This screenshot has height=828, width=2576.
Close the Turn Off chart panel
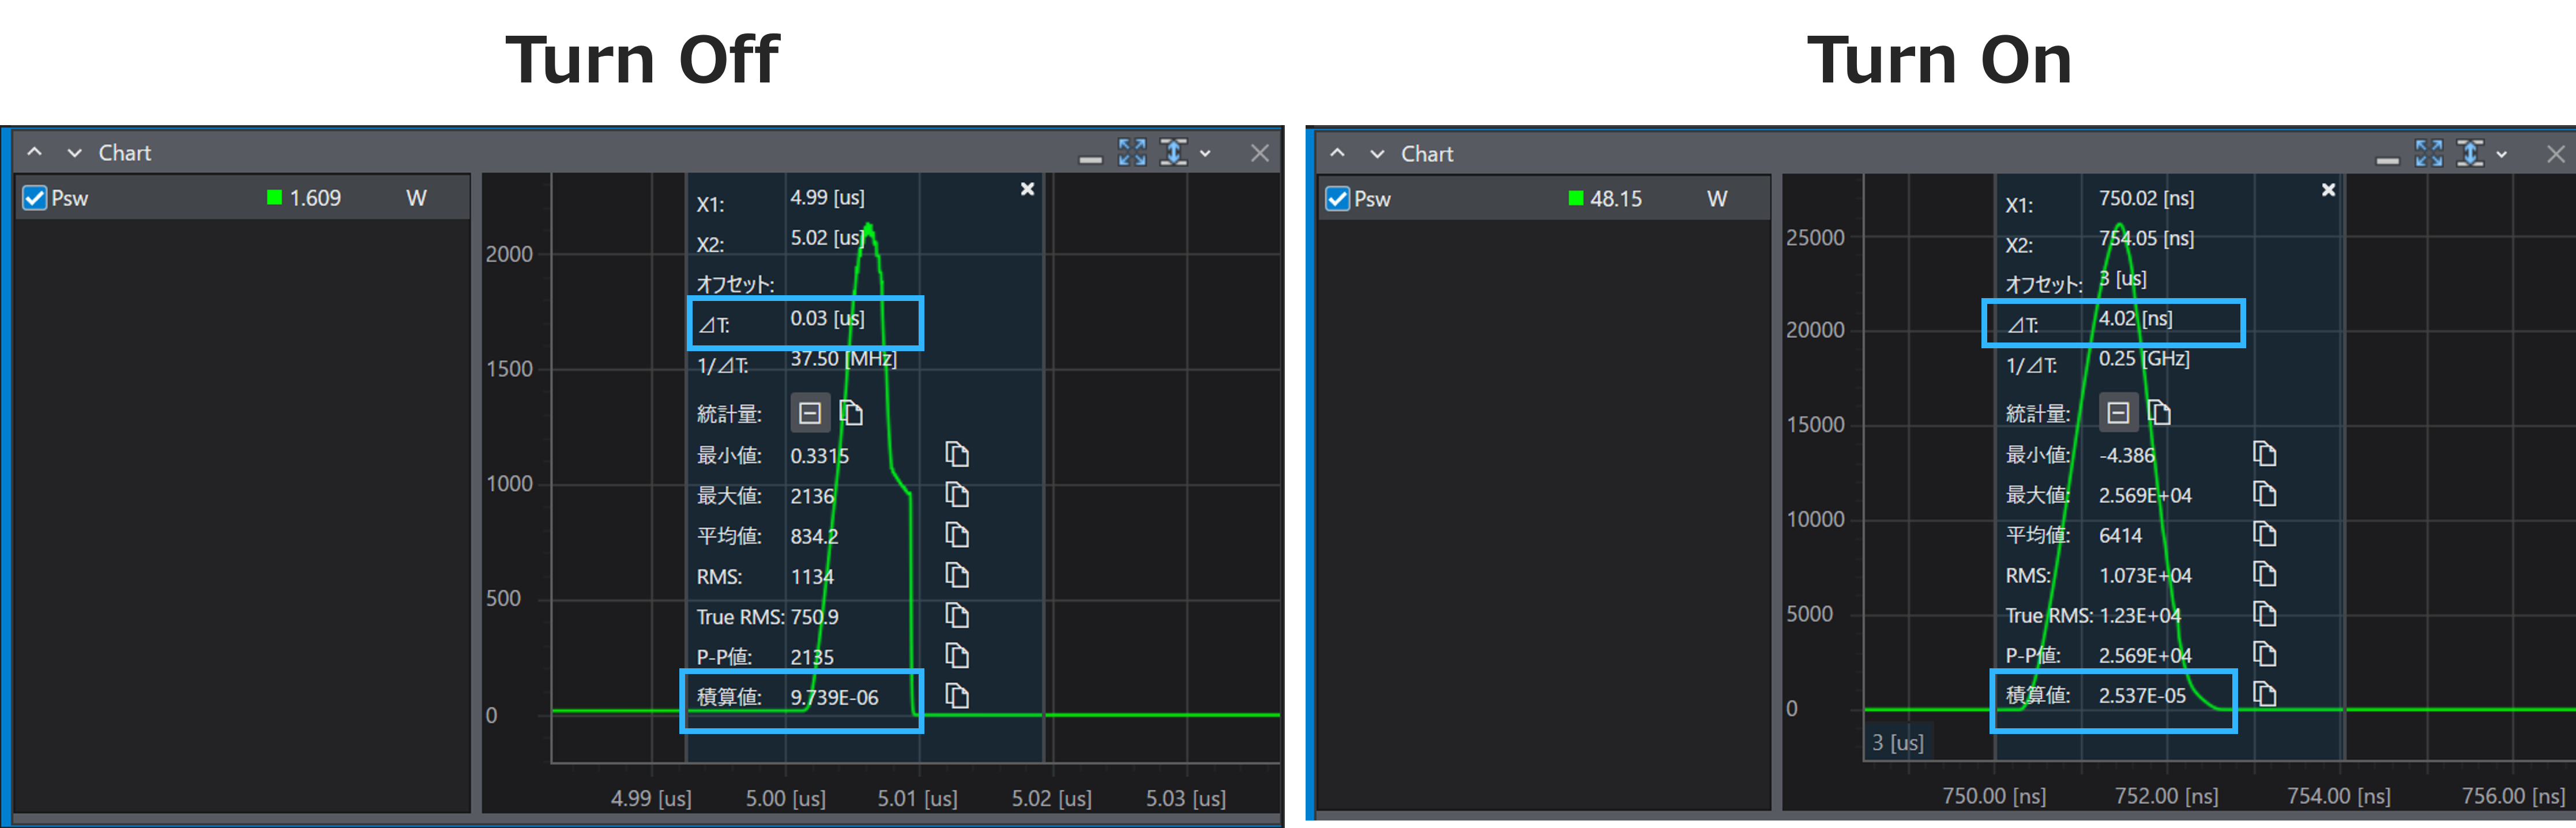[1259, 153]
